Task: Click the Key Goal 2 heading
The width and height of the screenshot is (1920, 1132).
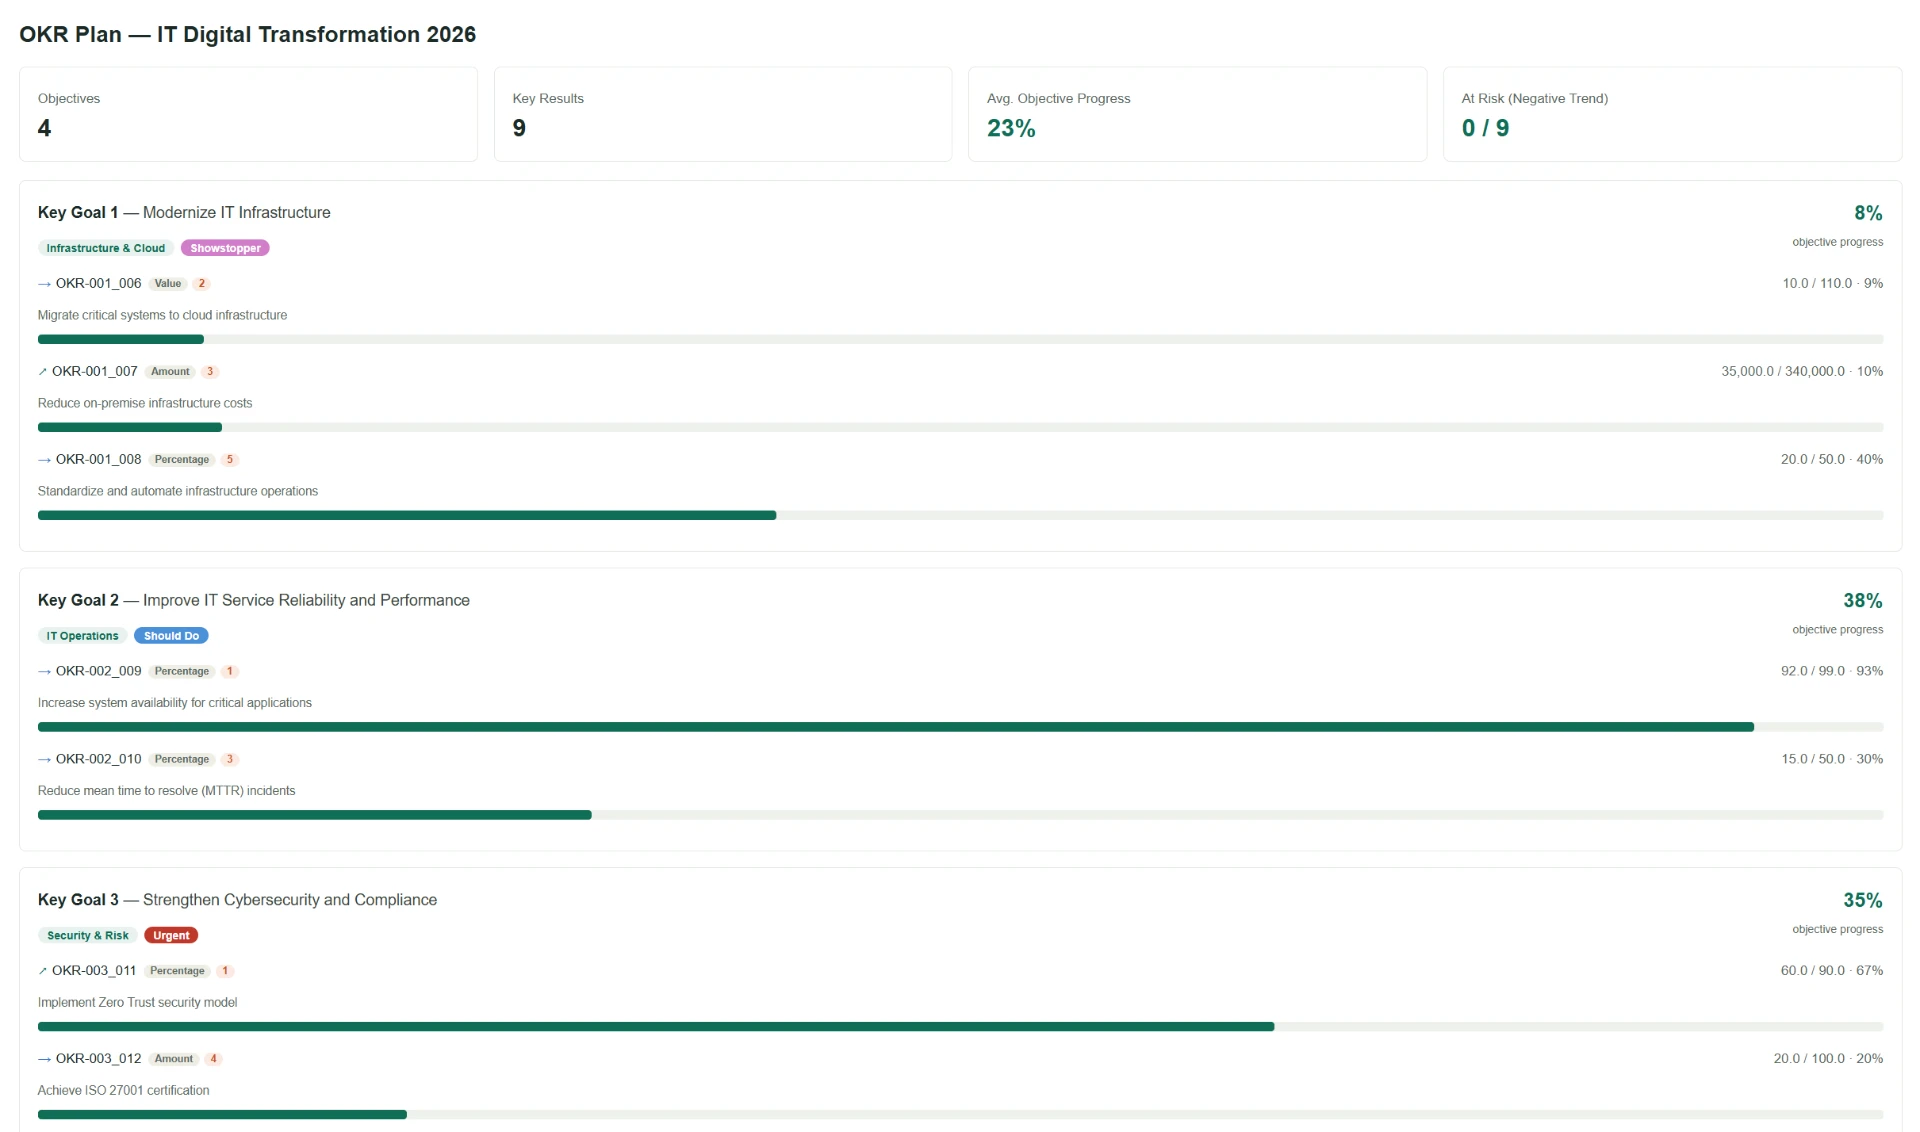Action: [254, 600]
